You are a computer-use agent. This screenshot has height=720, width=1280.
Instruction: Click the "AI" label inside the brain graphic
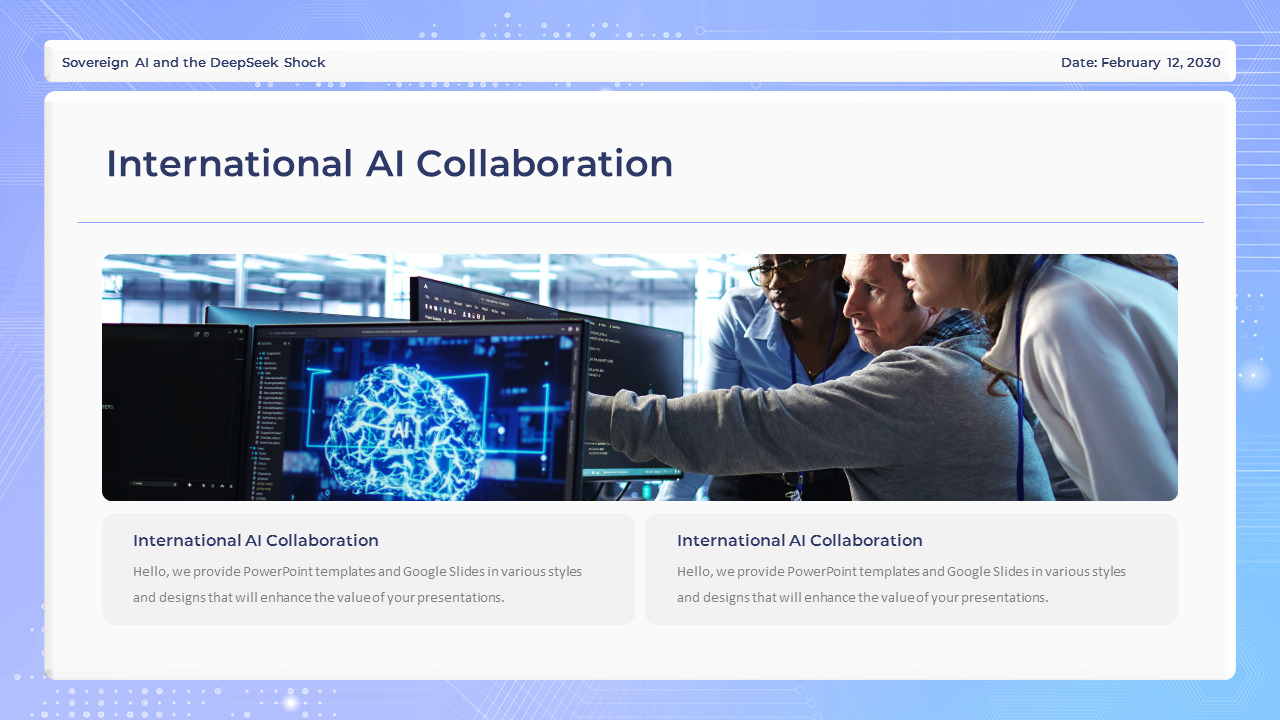pos(402,429)
